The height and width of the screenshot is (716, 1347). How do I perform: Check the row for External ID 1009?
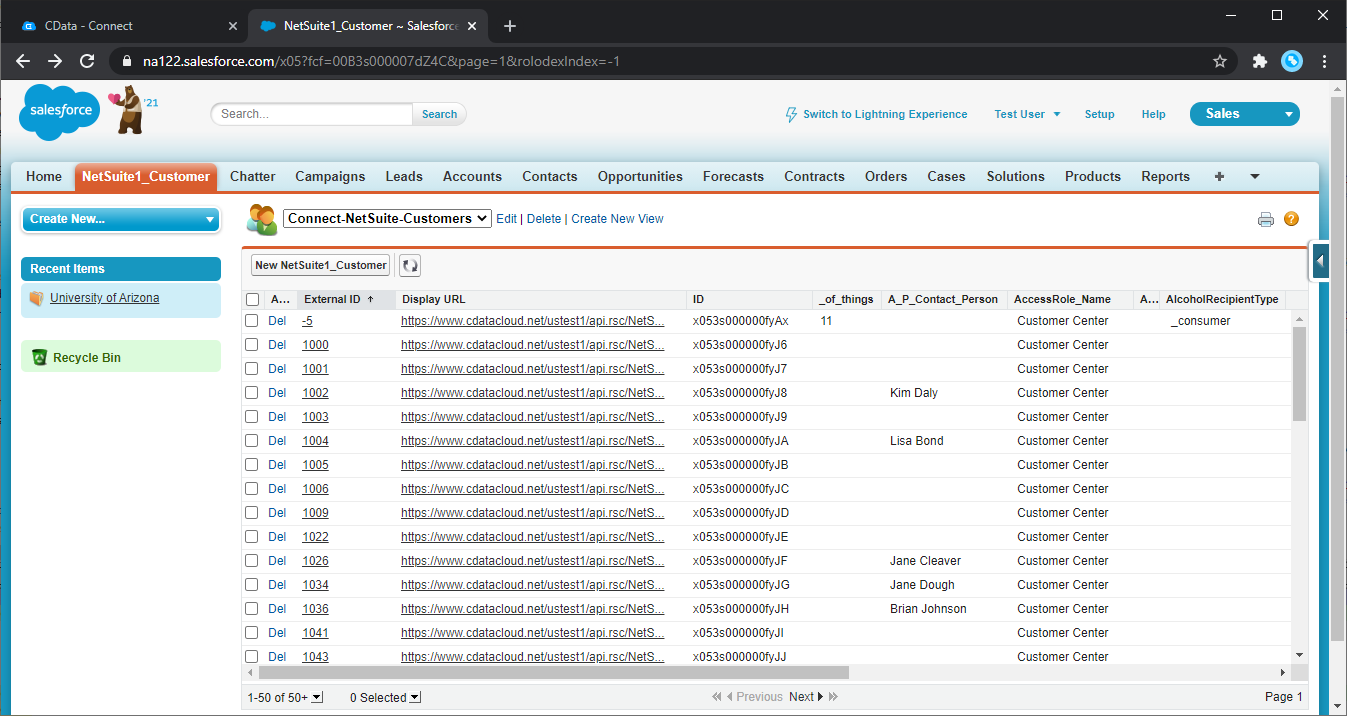(252, 513)
